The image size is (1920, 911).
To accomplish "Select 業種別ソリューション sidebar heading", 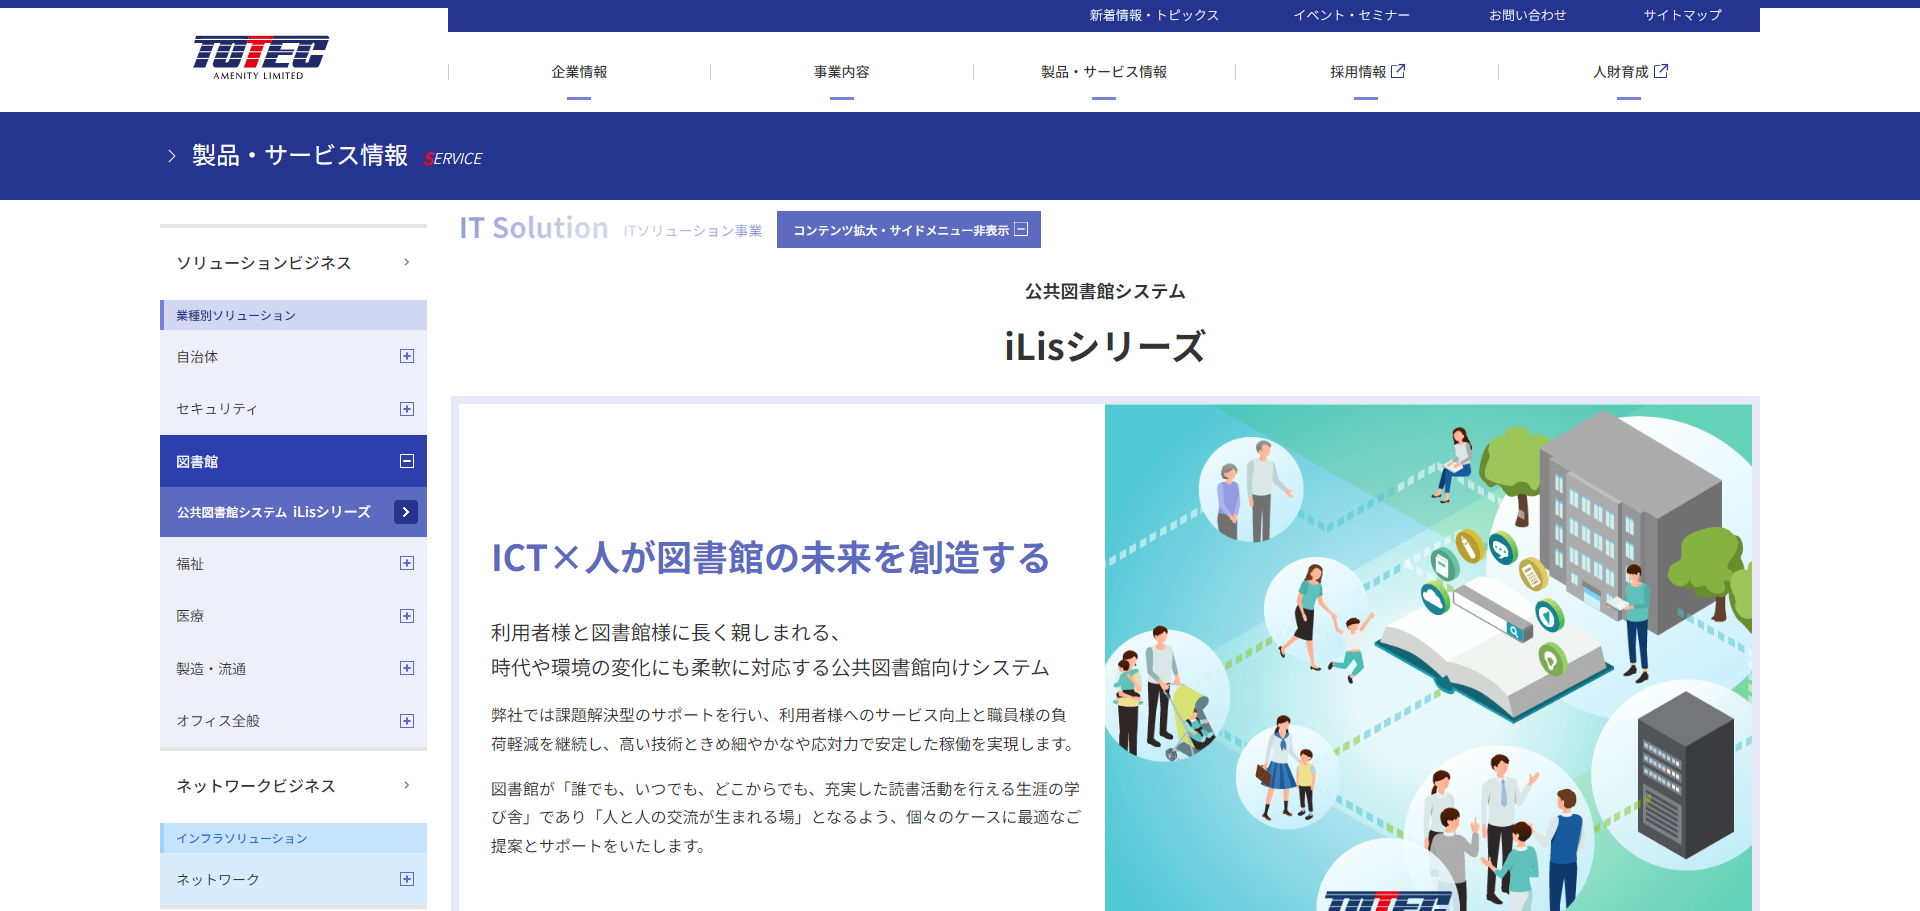I will (x=293, y=315).
